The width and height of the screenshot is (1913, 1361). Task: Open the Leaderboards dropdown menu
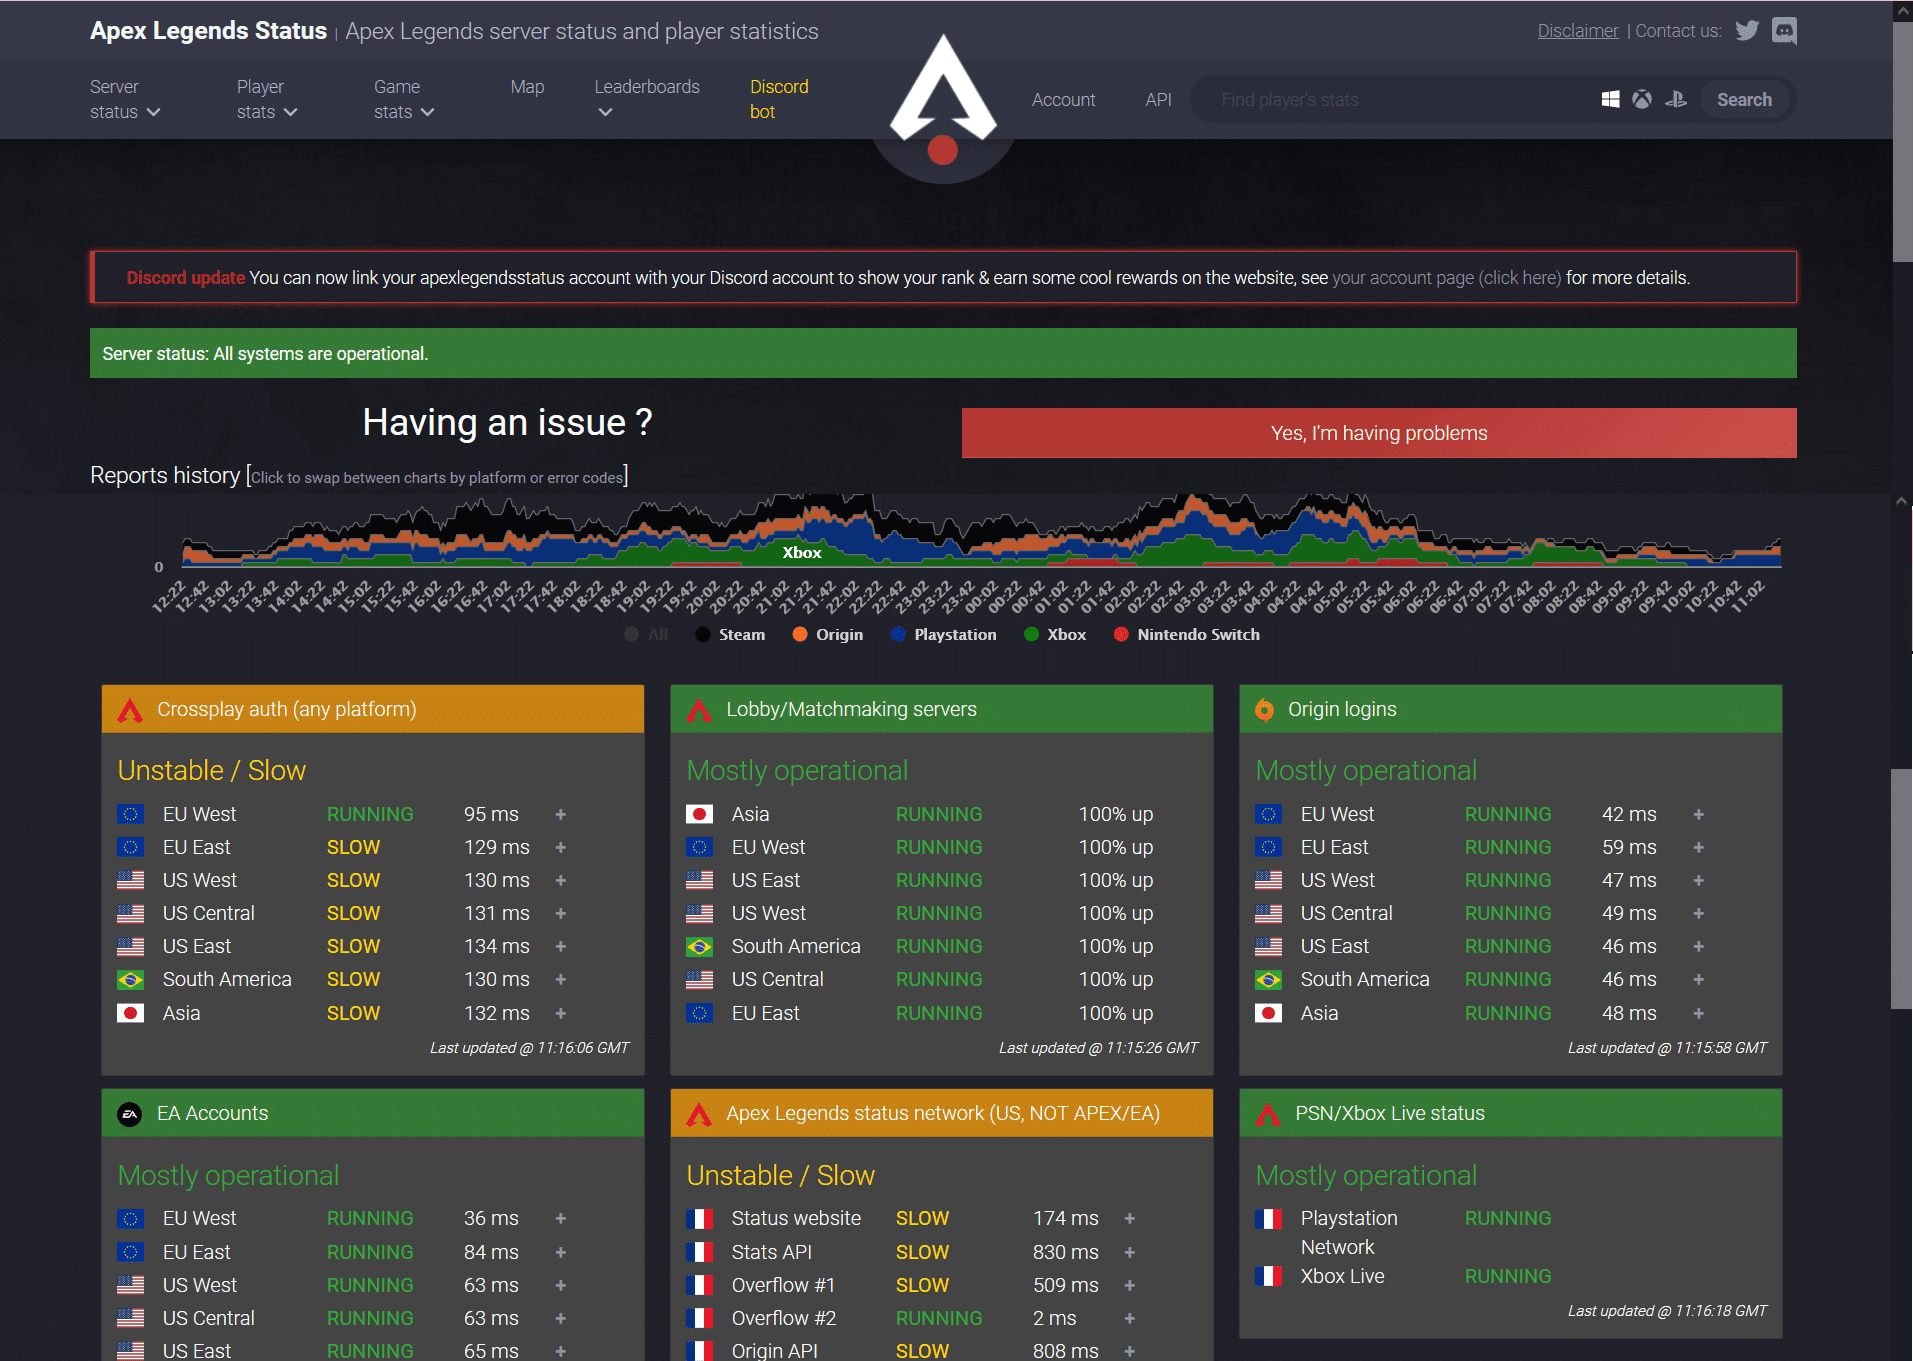tap(647, 99)
